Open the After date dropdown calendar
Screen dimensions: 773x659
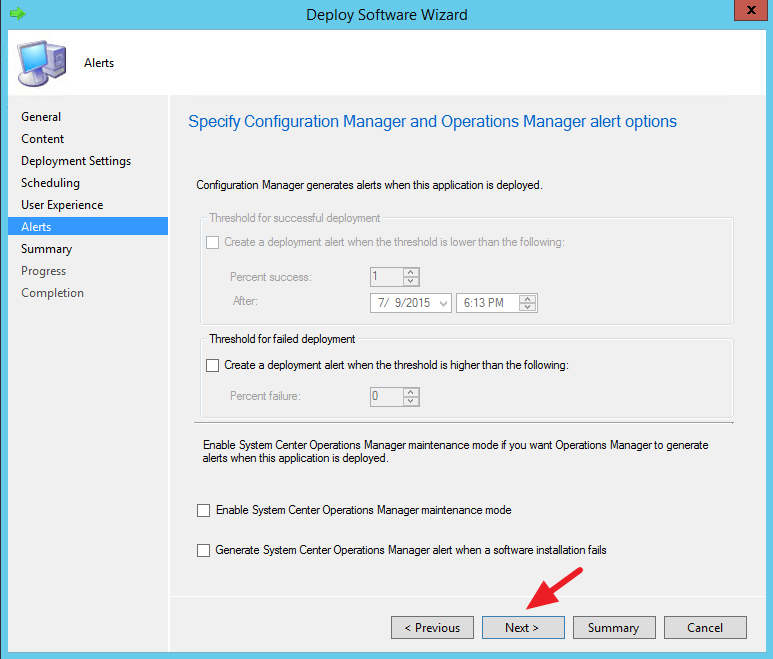[x=443, y=303]
